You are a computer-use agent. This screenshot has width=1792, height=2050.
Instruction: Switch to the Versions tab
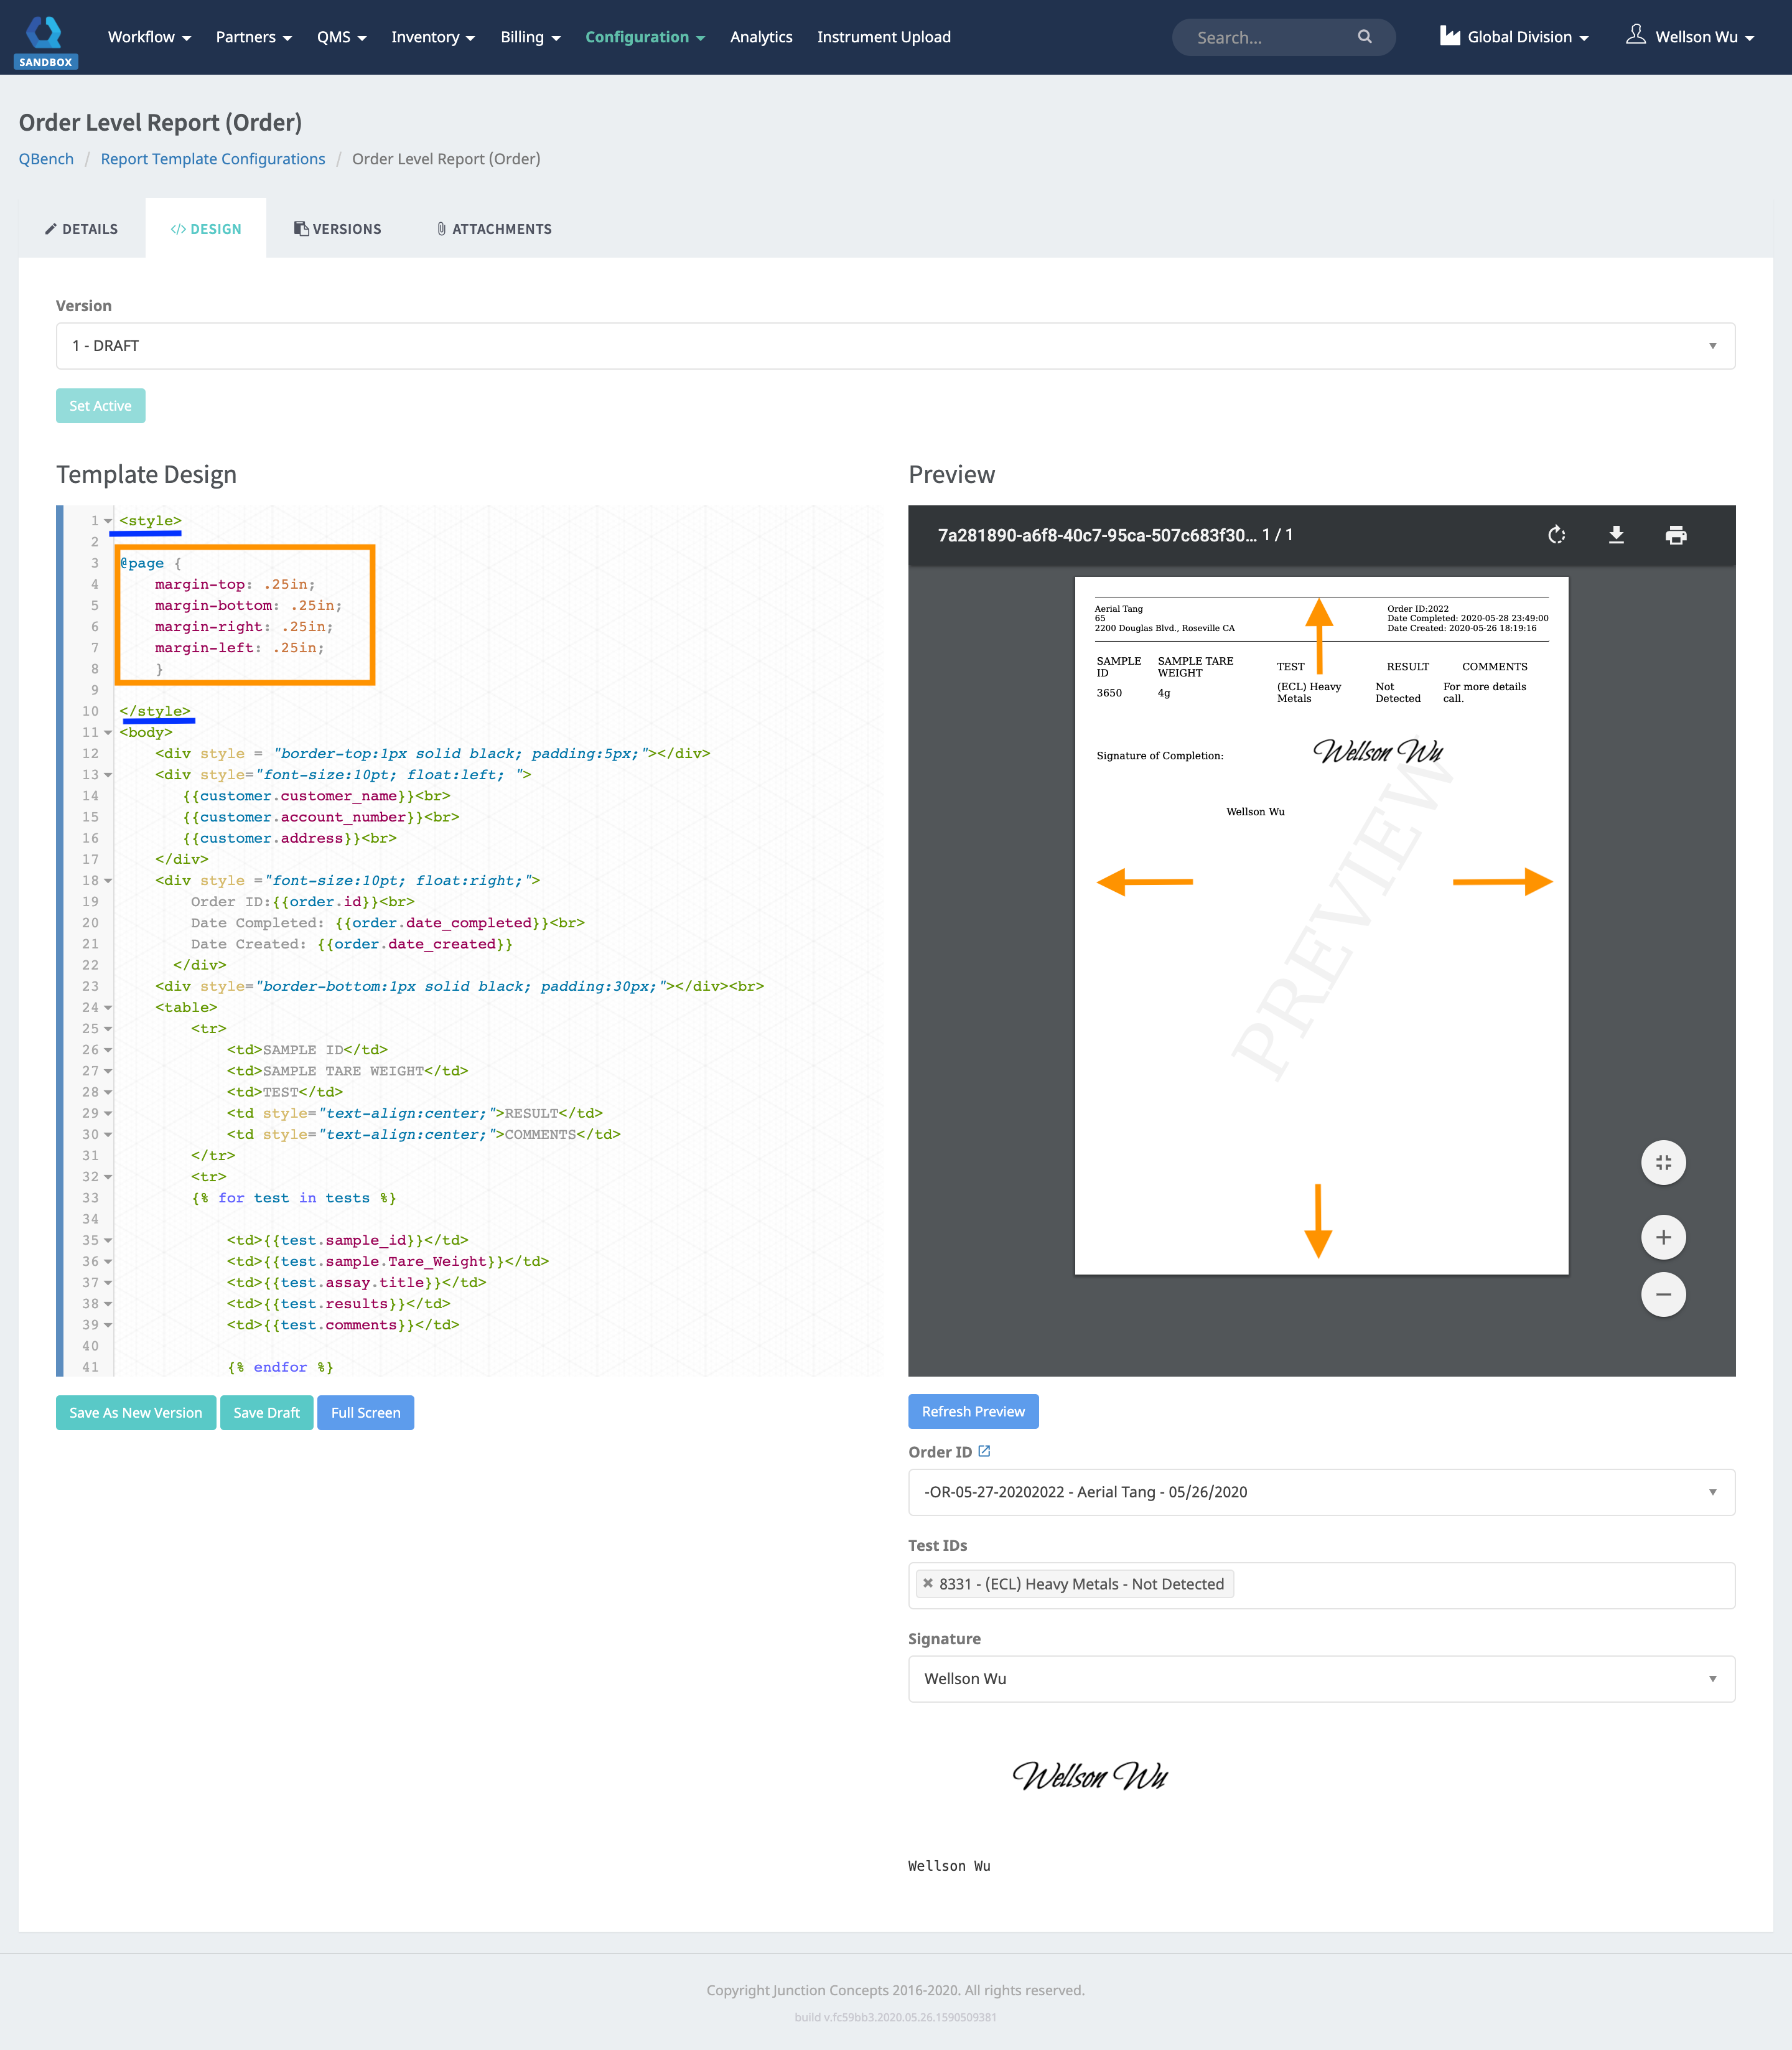tap(338, 228)
